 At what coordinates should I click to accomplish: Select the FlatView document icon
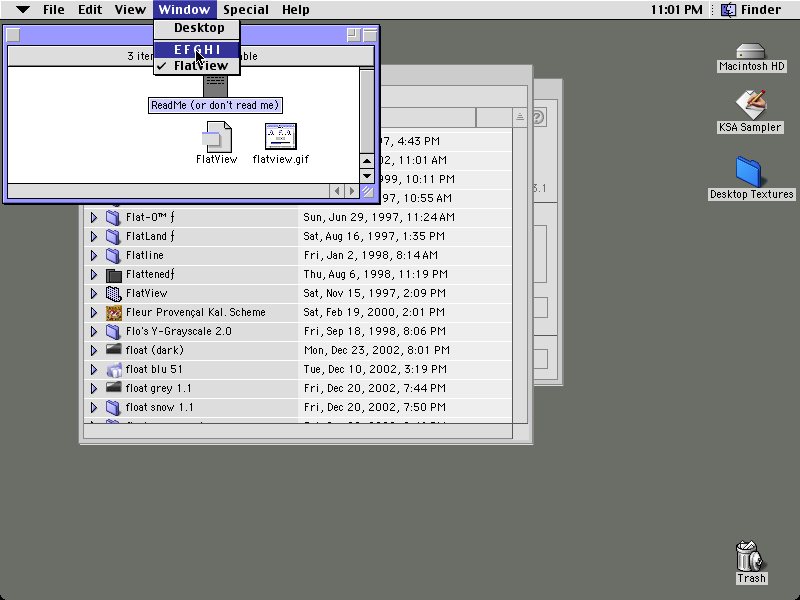click(219, 137)
